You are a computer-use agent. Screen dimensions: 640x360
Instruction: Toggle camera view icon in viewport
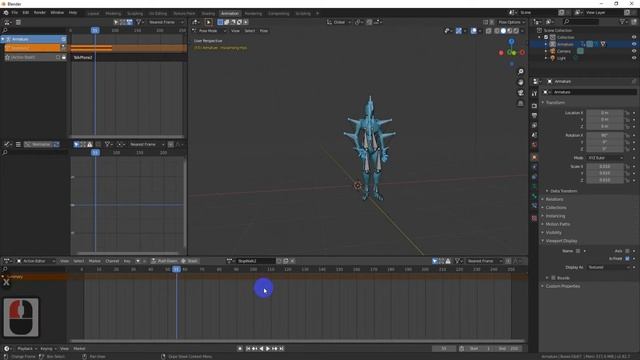point(520,93)
